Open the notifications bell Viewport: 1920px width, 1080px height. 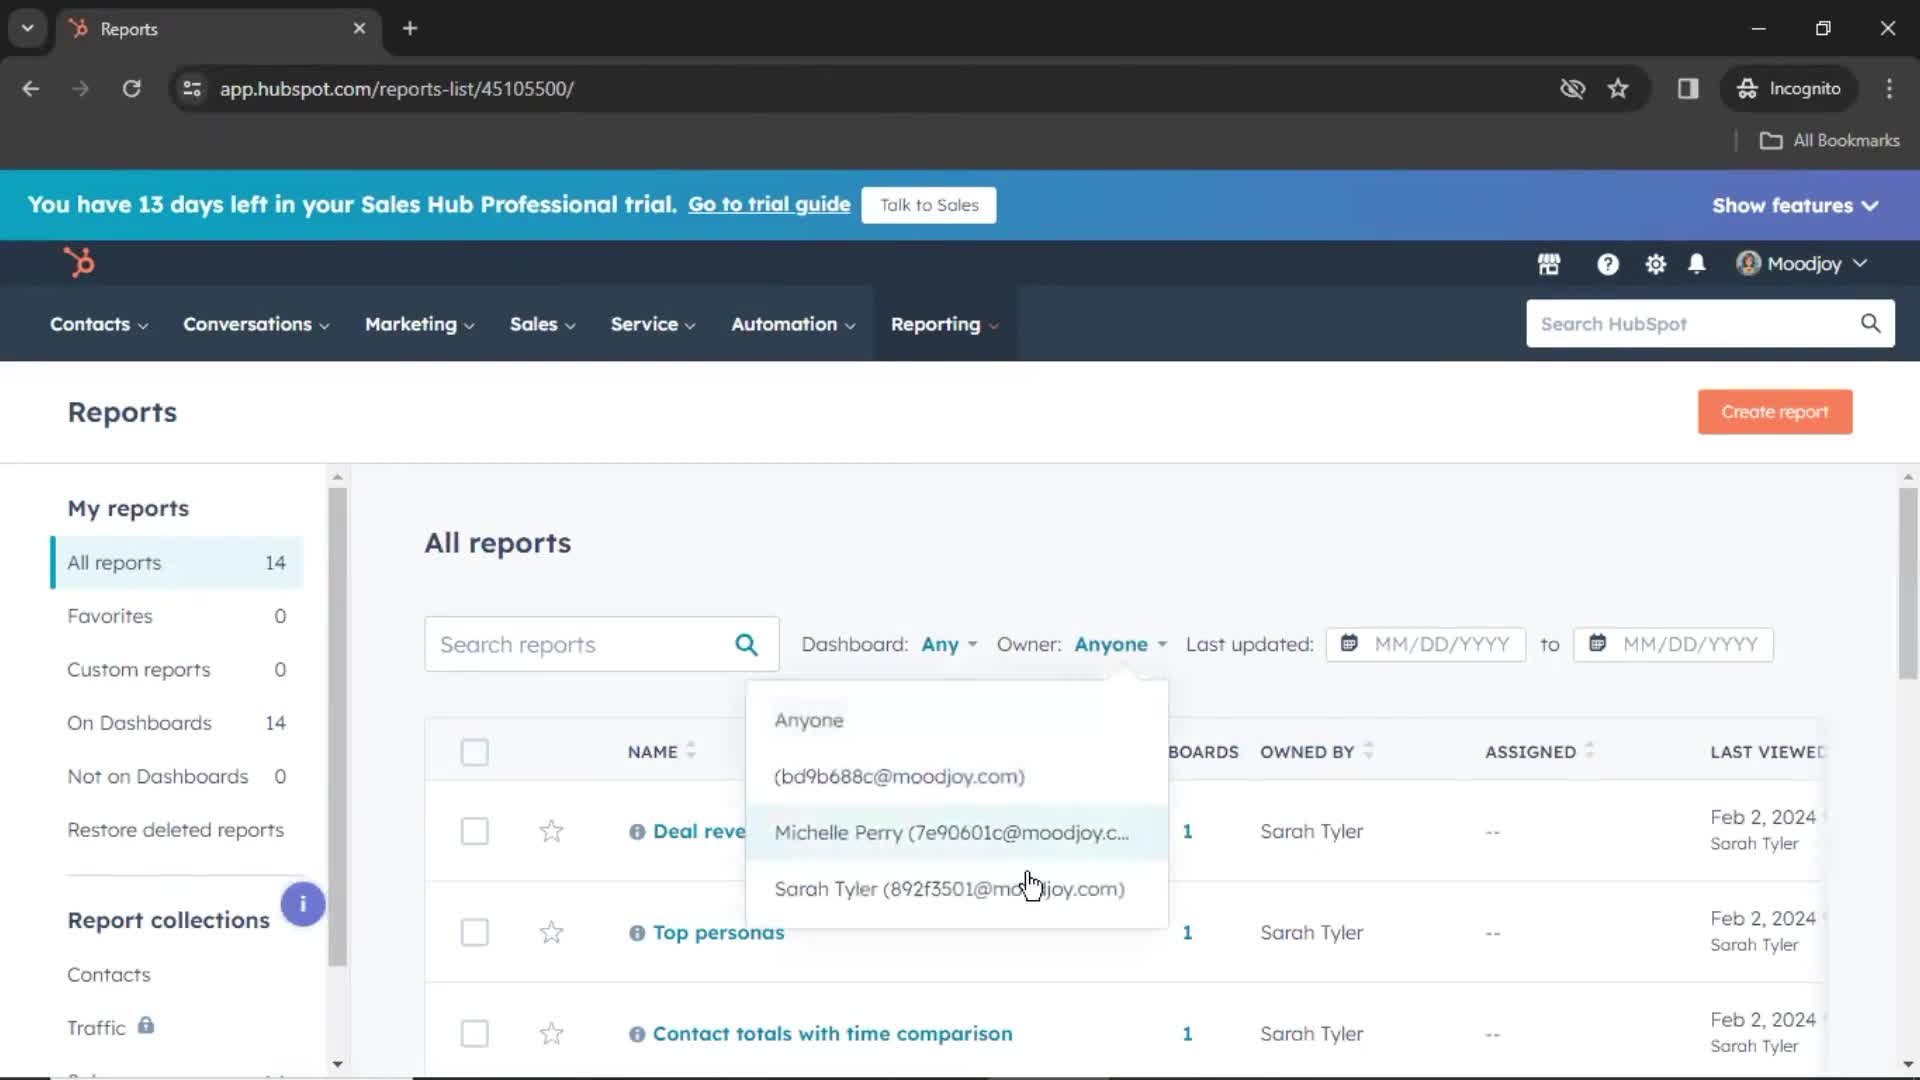point(1697,264)
